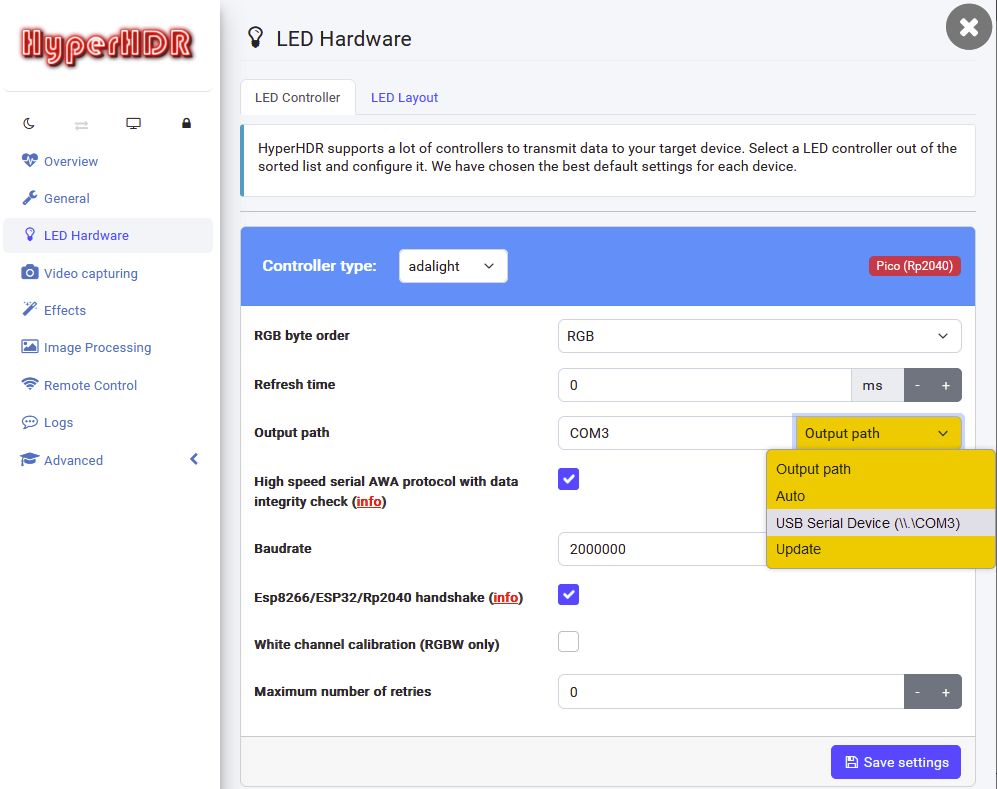The image size is (997, 789).
Task: Open the Effects section
Action: (x=65, y=310)
